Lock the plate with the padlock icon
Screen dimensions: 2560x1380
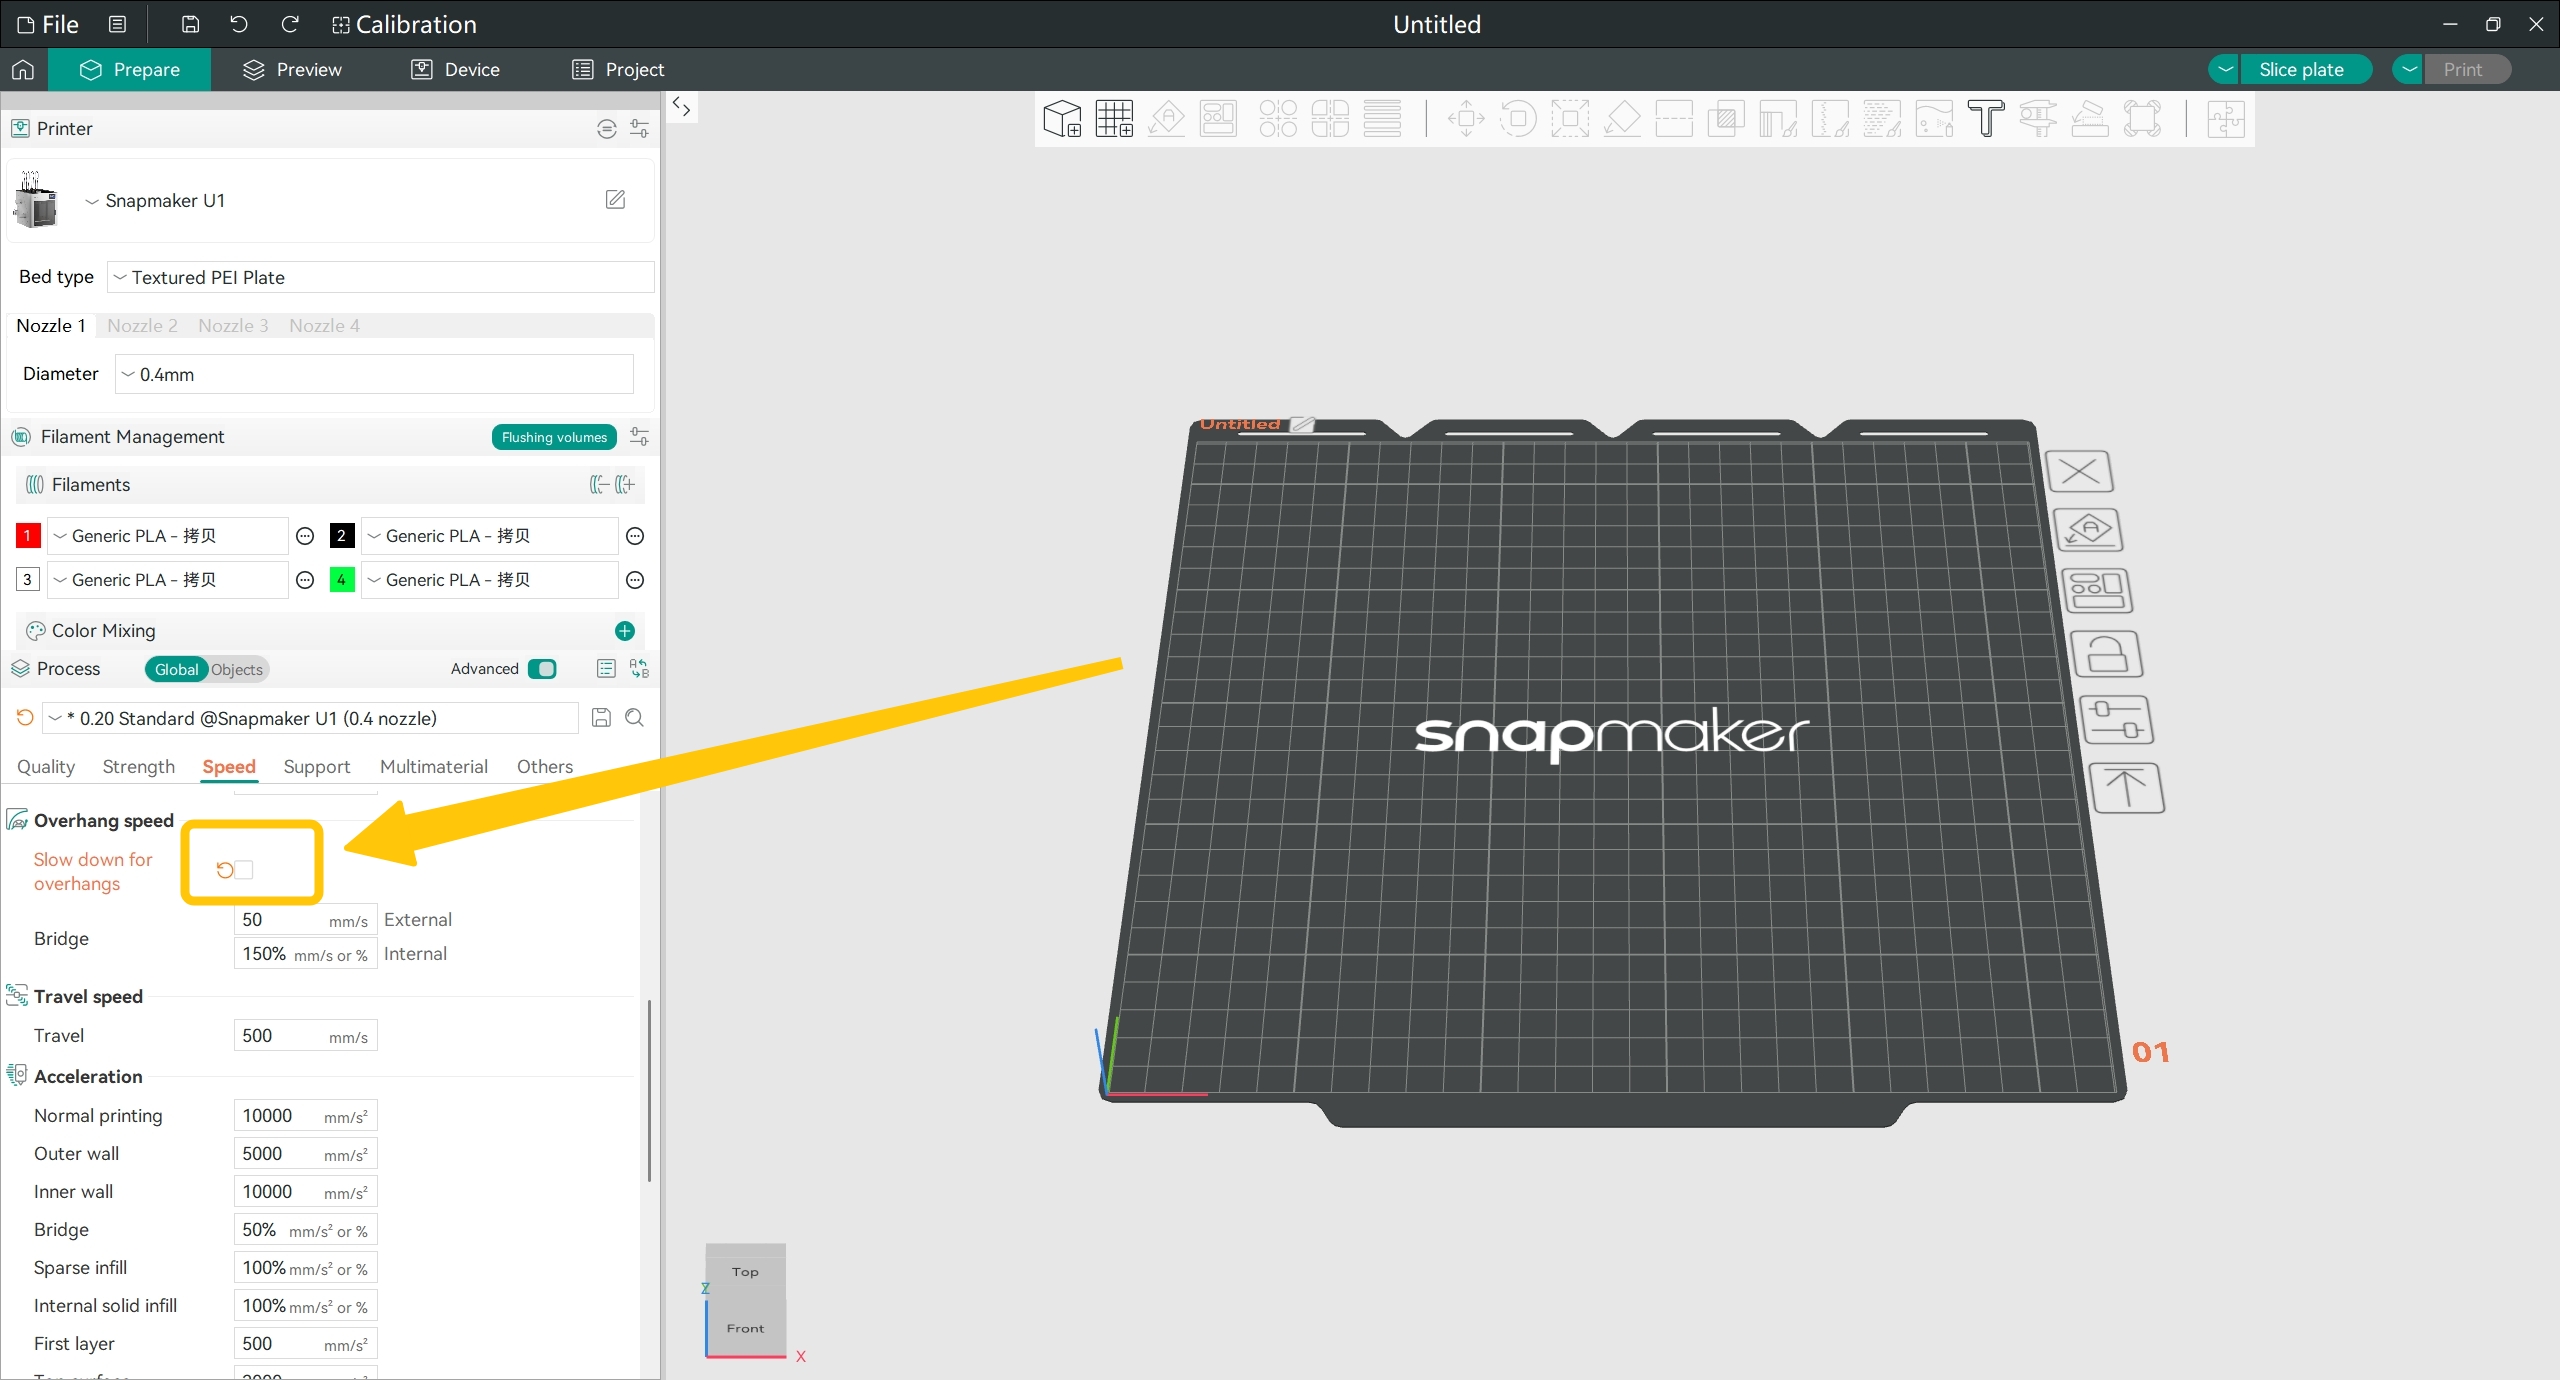2106,655
